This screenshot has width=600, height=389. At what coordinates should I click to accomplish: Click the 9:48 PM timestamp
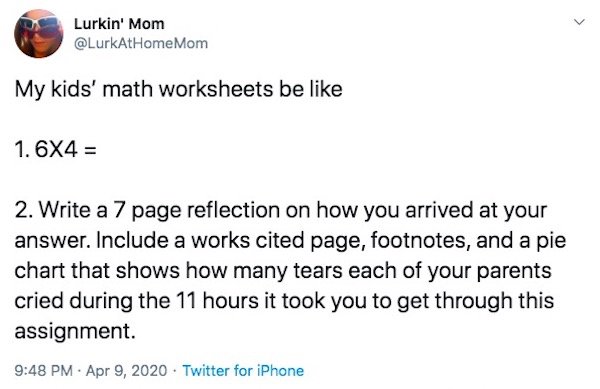[44, 371]
